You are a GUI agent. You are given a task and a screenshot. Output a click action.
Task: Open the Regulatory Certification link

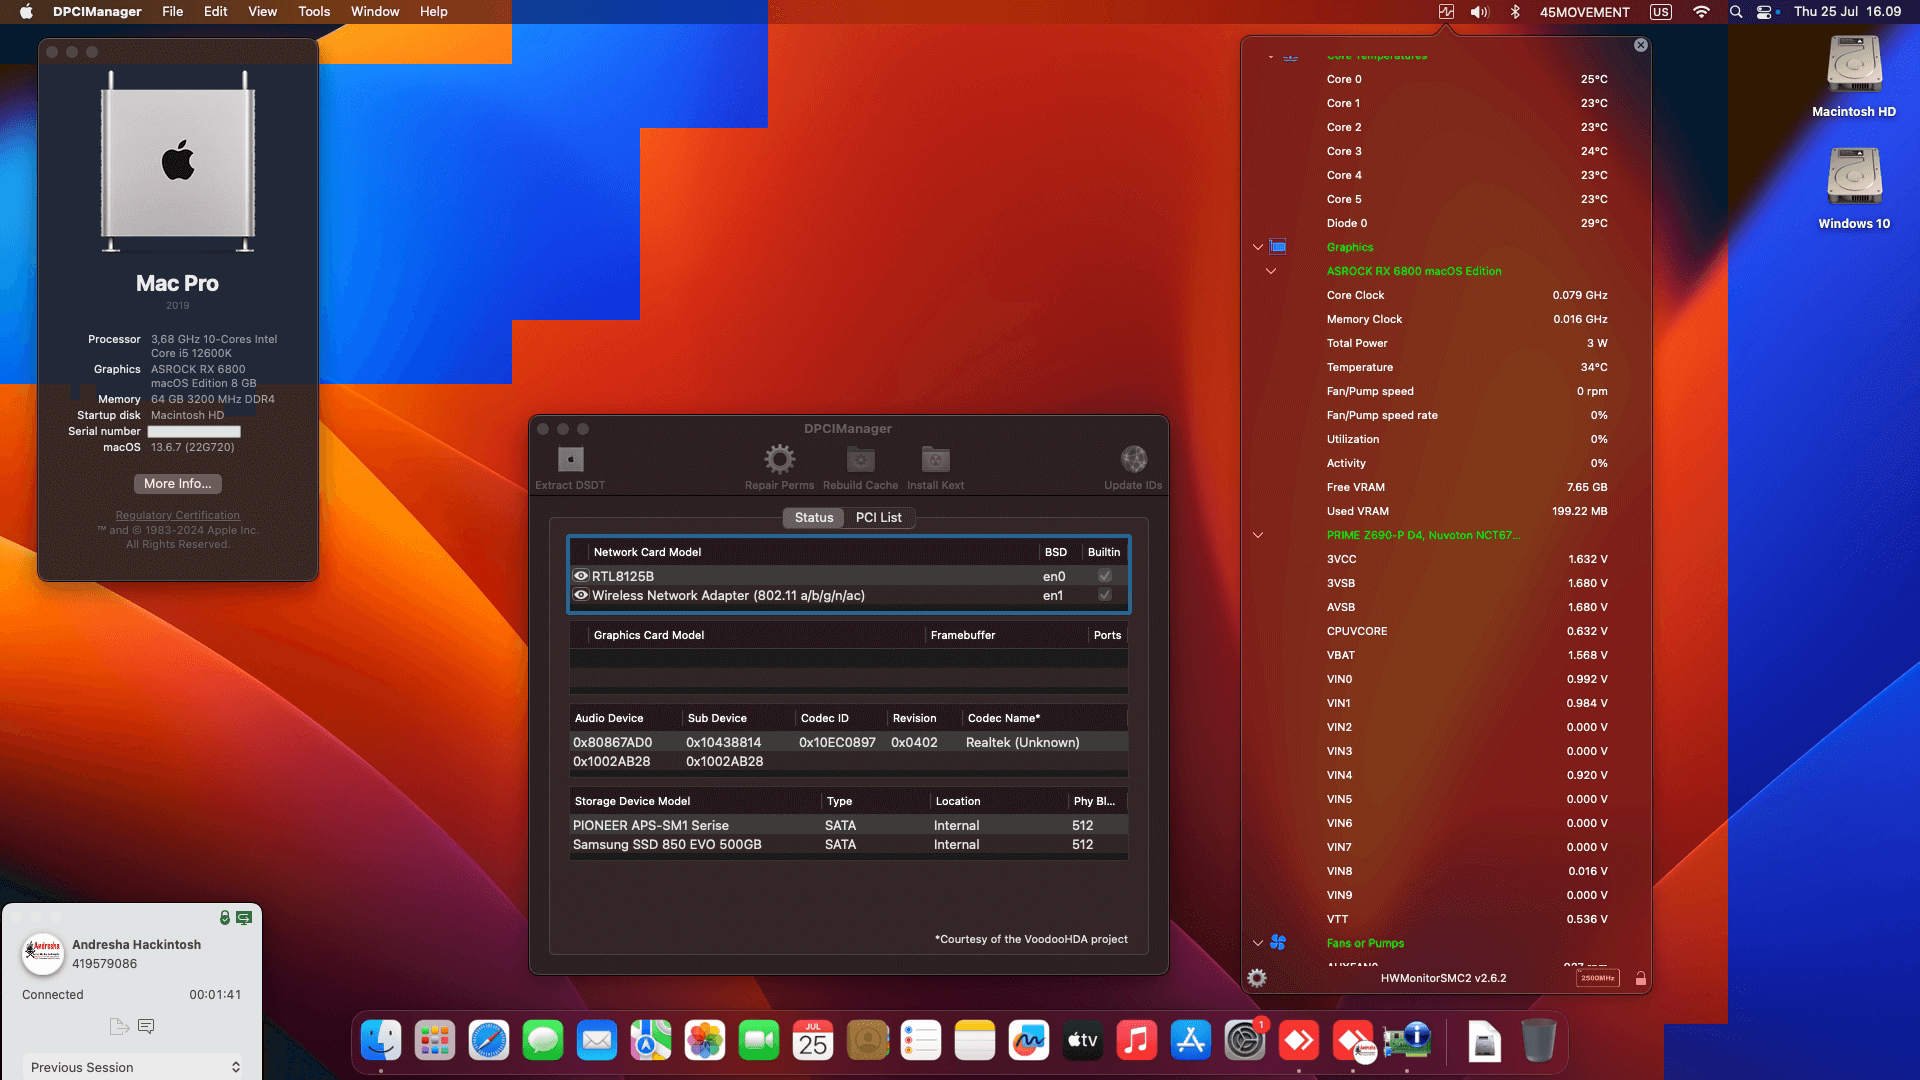(178, 515)
